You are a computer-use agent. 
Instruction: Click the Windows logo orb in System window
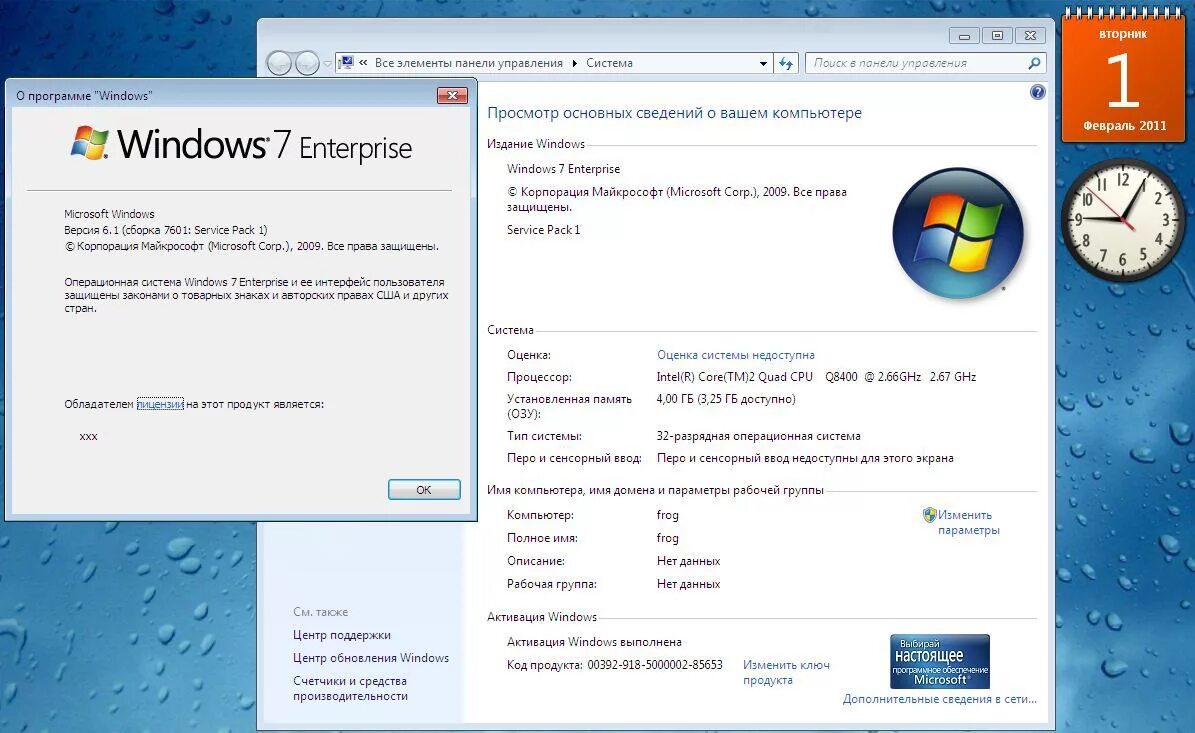957,232
